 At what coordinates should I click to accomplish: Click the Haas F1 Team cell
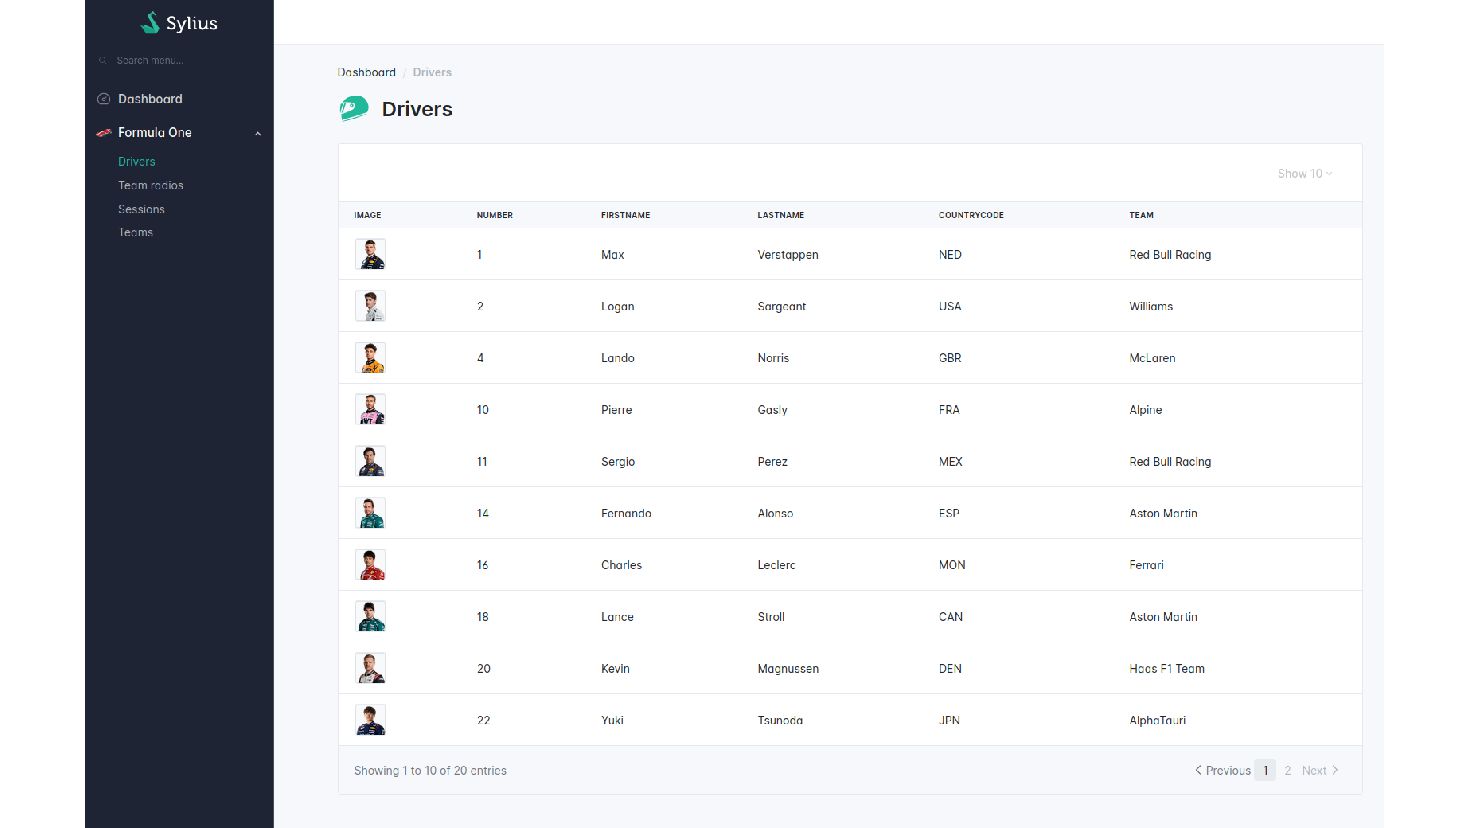pos(1167,669)
